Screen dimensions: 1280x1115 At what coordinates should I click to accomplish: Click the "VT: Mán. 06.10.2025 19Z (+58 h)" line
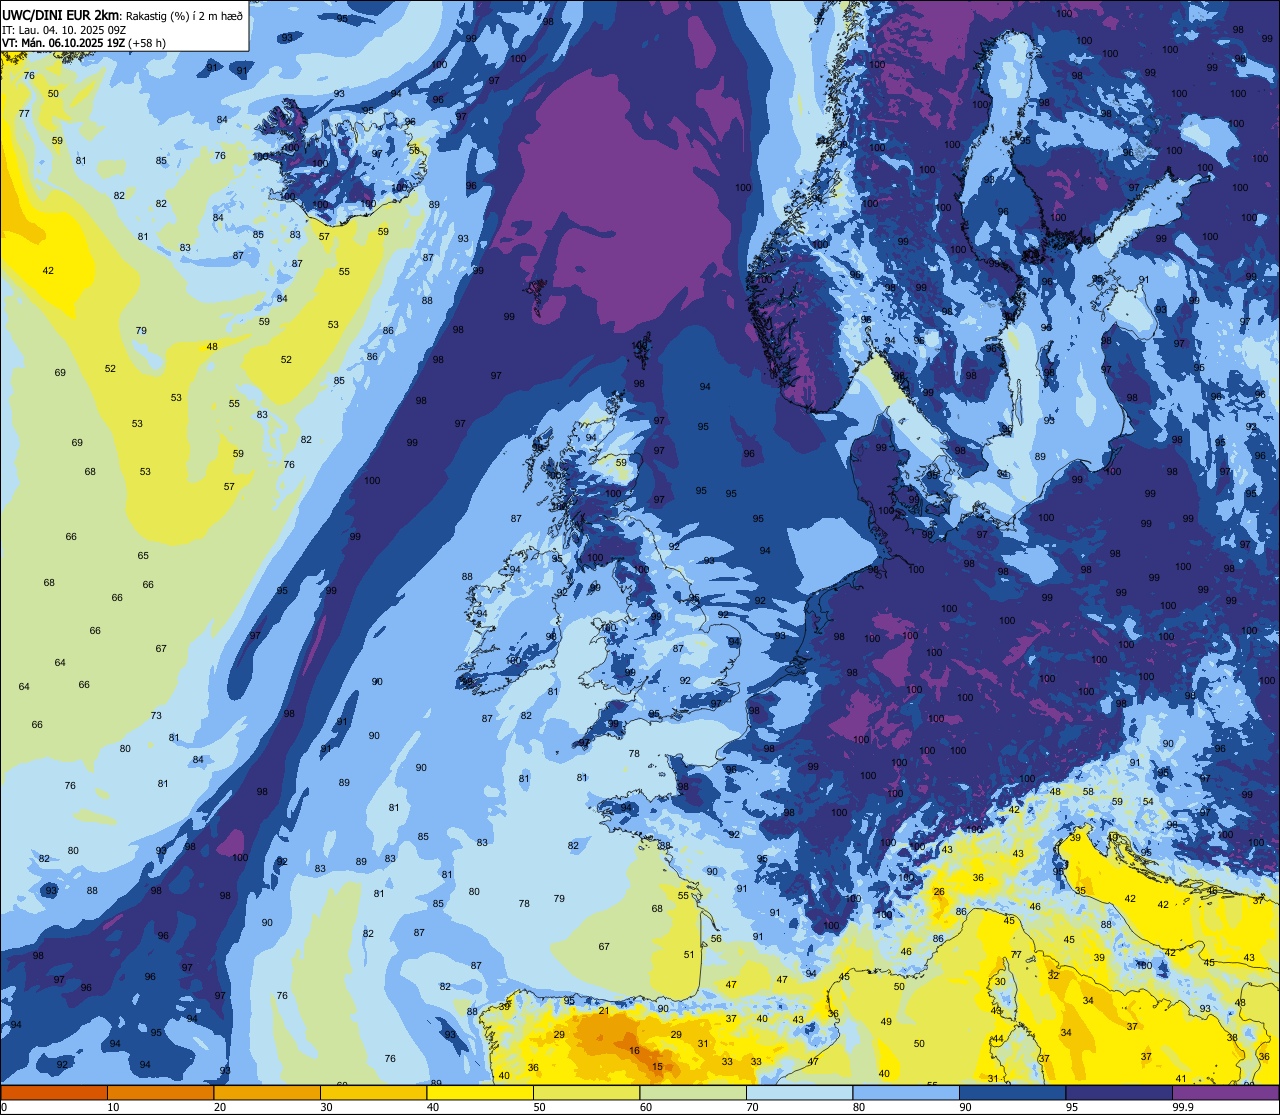tap(84, 43)
